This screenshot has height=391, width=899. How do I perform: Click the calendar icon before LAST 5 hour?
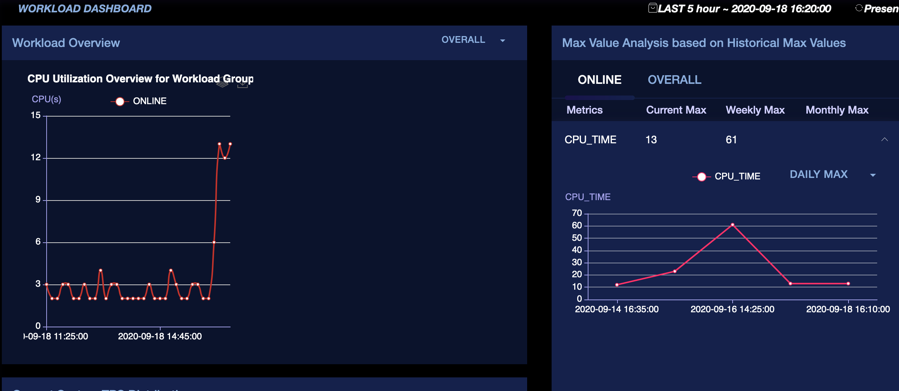click(x=652, y=8)
